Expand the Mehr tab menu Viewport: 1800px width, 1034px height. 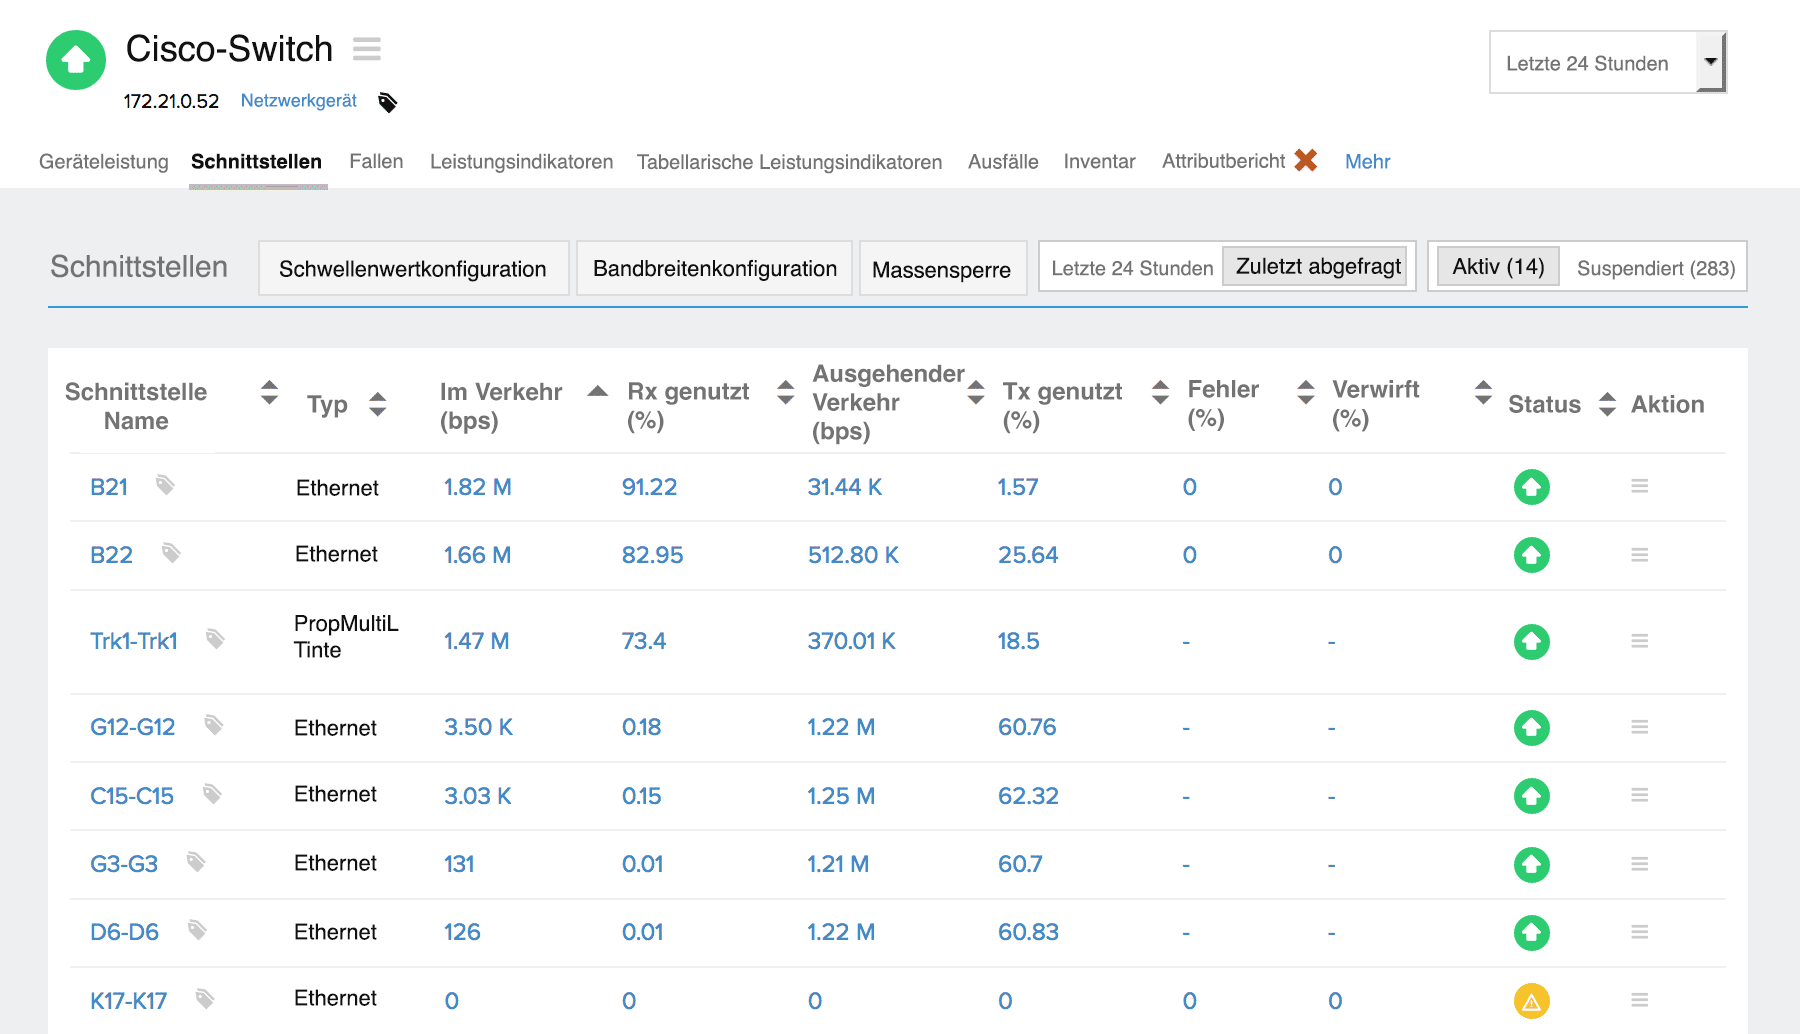click(1367, 162)
